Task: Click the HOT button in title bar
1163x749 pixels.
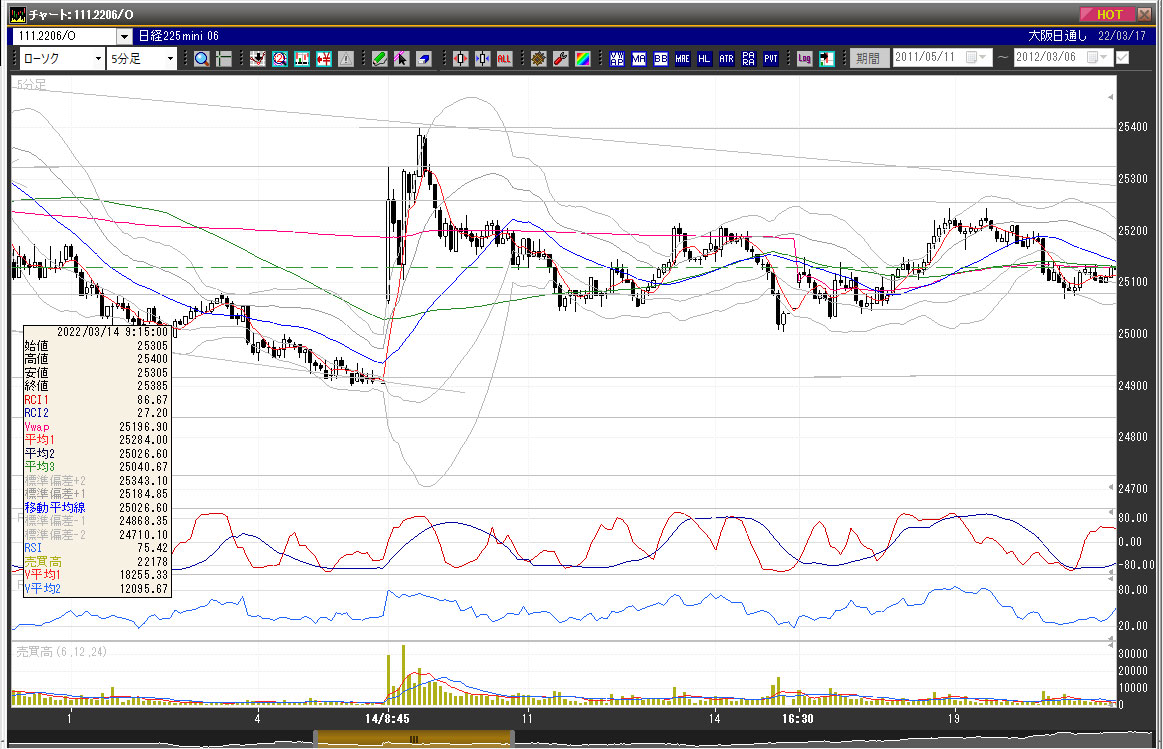Action: [1107, 14]
